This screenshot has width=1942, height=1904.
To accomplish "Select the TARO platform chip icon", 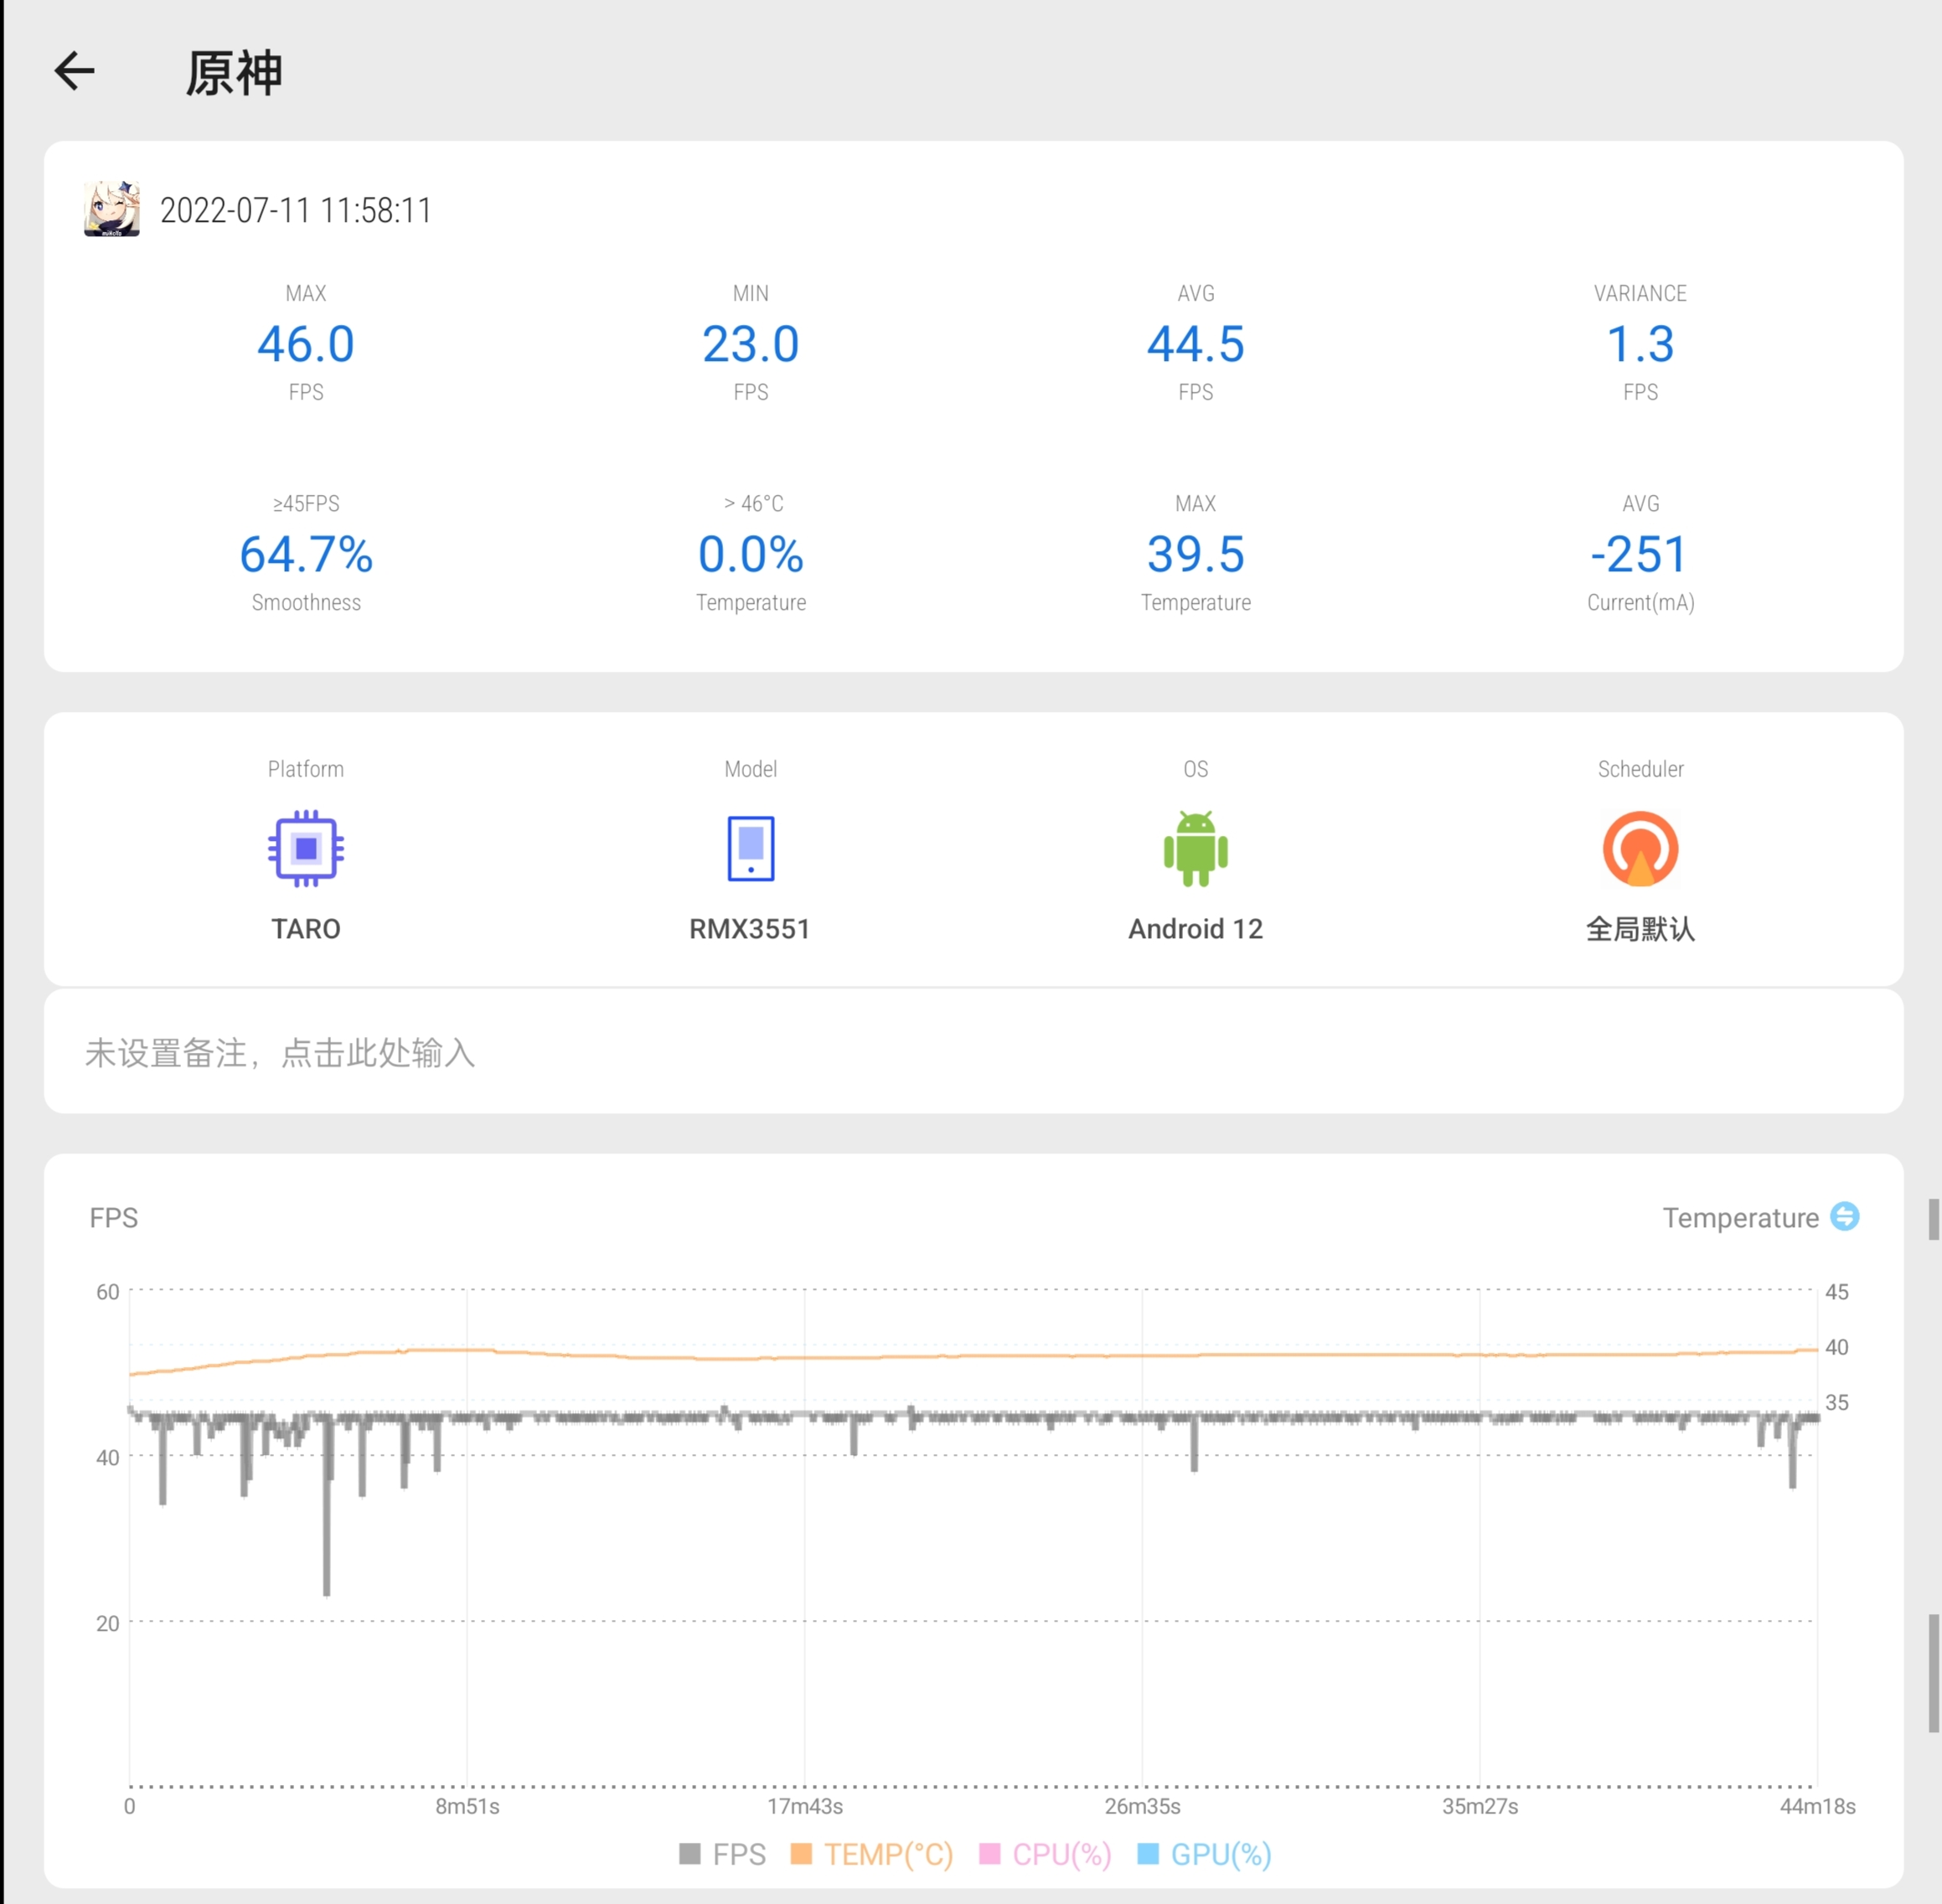I will (307, 849).
